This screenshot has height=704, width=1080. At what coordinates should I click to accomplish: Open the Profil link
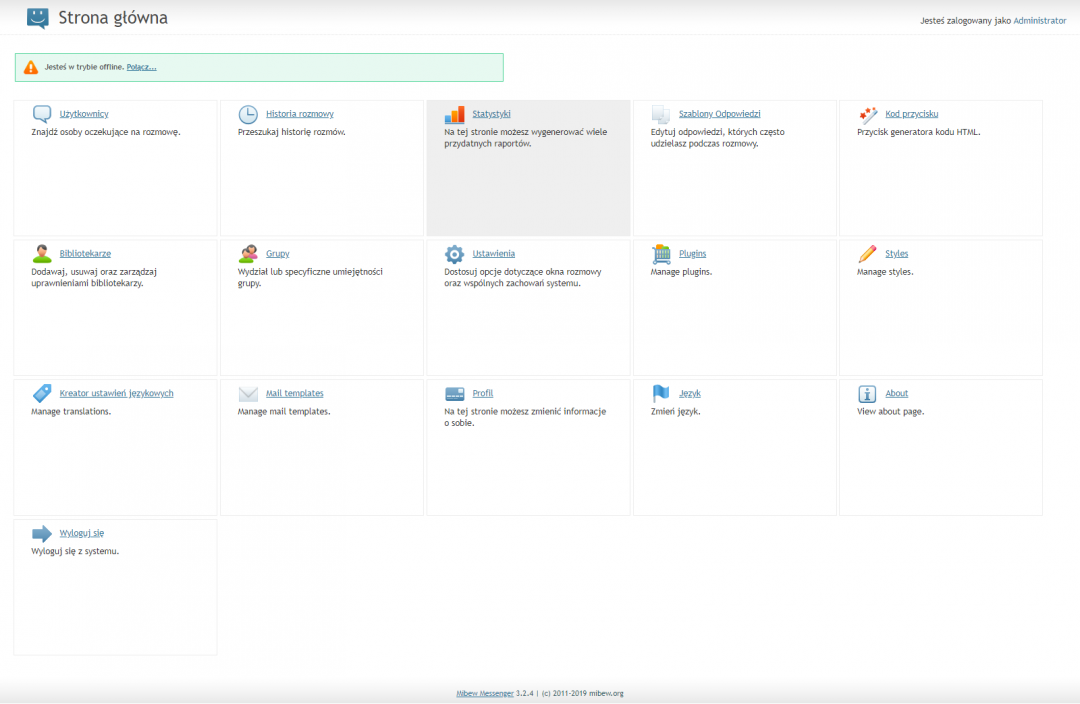tap(482, 393)
